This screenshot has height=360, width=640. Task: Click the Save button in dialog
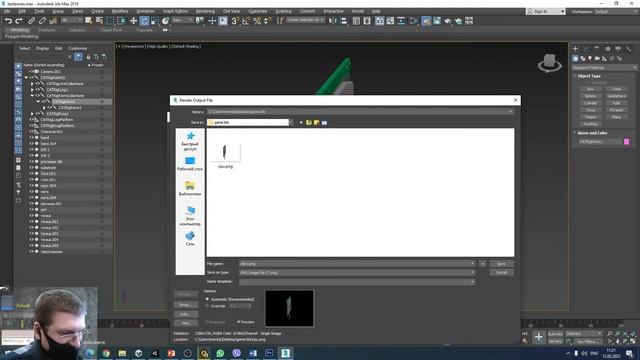pyautogui.click(x=501, y=264)
